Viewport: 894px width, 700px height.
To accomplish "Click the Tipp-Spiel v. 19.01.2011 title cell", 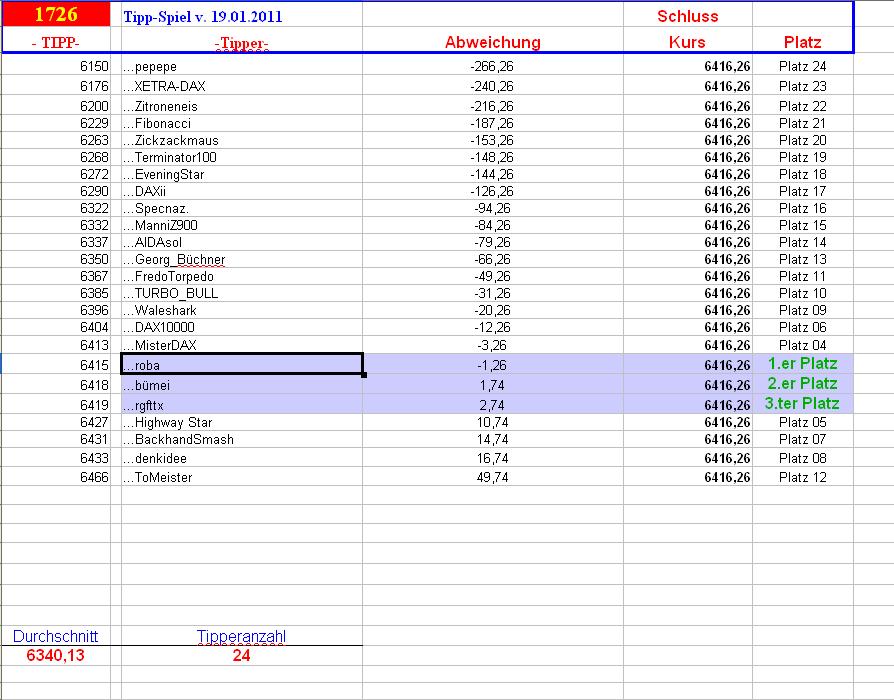I will [x=242, y=16].
